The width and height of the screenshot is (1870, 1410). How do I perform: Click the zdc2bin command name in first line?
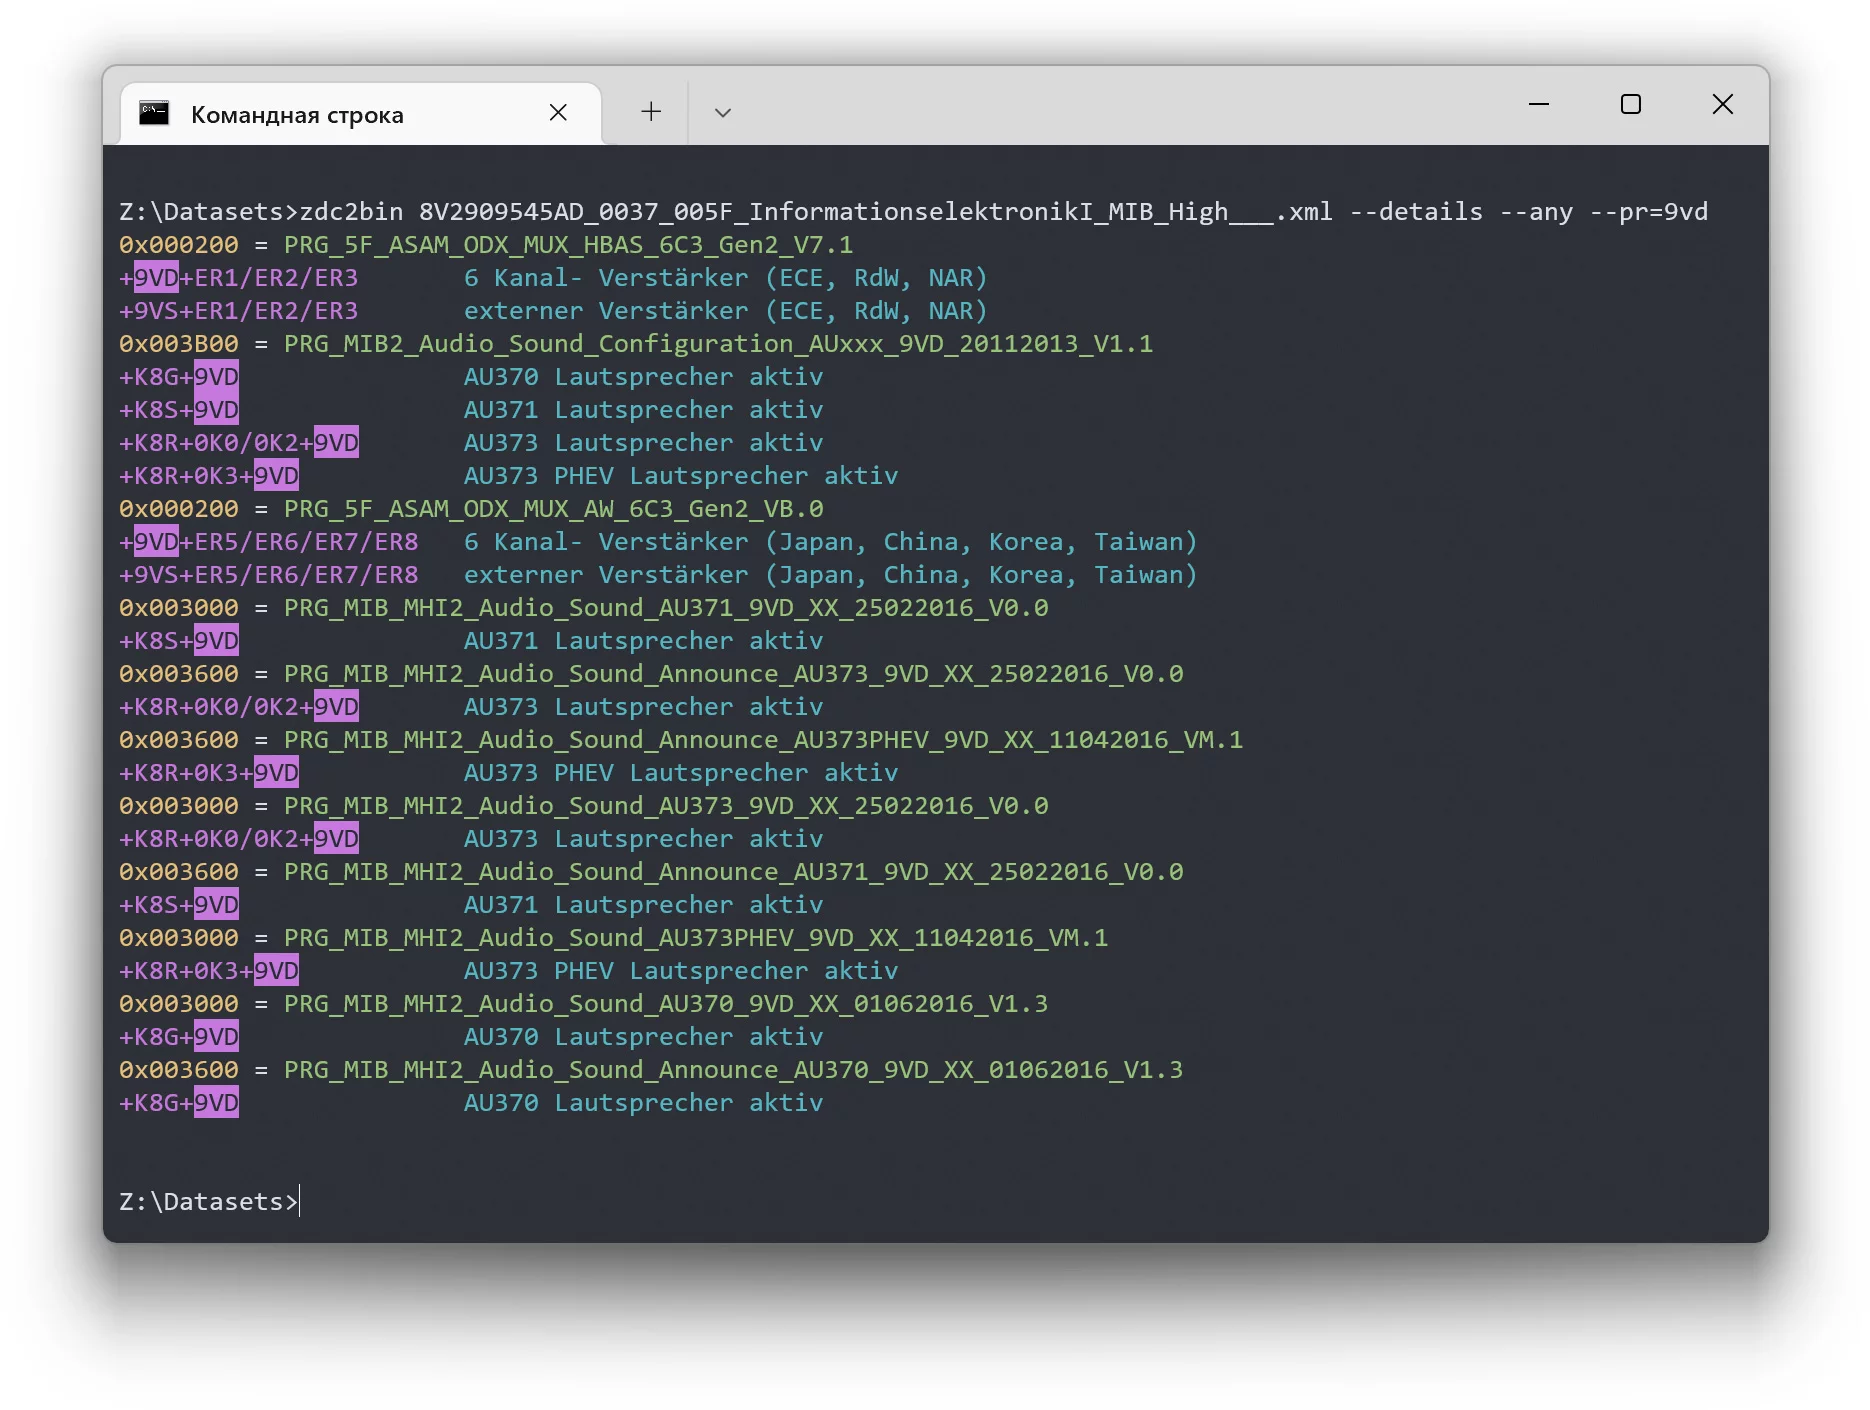351,212
